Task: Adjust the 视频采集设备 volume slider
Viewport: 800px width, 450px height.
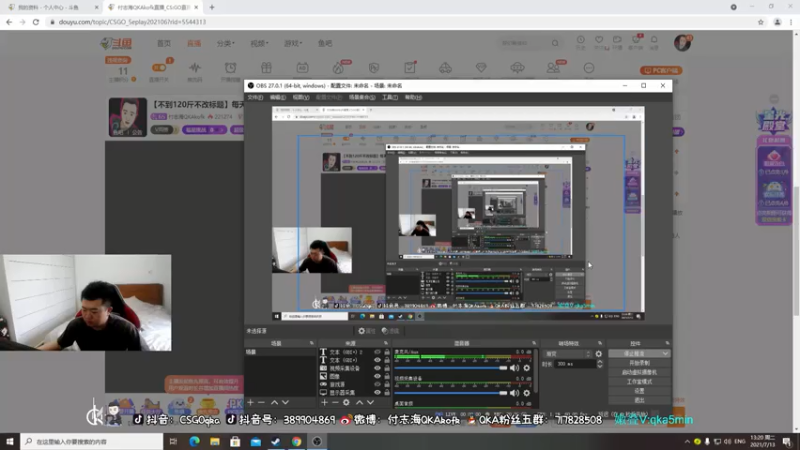Action: 451,393
